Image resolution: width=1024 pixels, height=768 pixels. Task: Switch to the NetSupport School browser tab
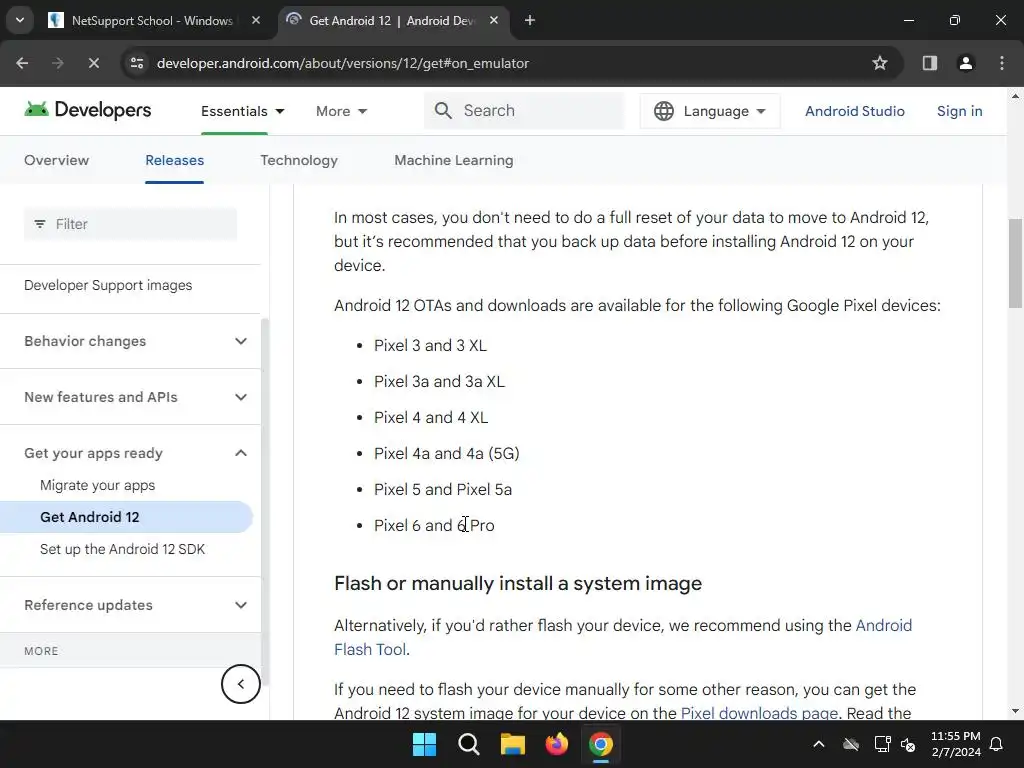pyautogui.click(x=155, y=20)
